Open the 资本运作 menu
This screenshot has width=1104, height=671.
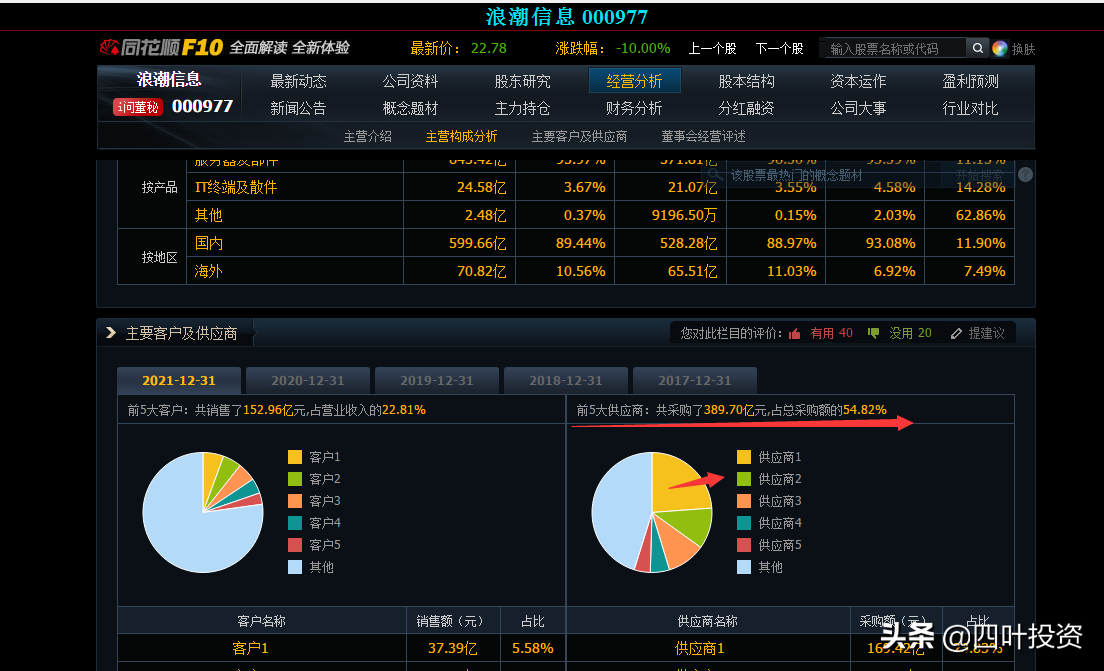point(858,82)
